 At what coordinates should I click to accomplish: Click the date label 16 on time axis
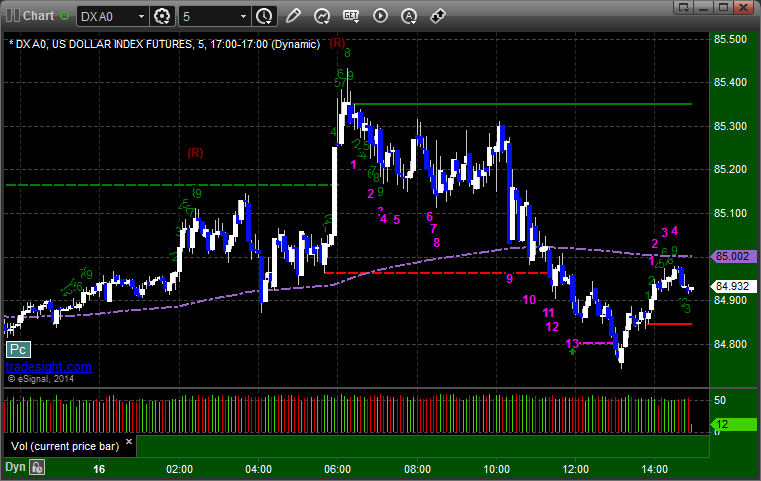[x=99, y=469]
